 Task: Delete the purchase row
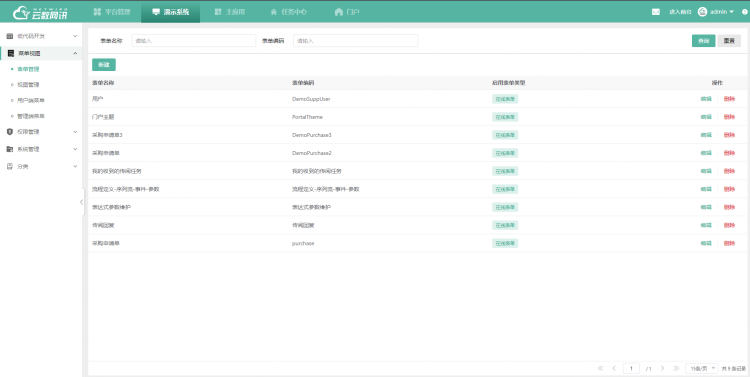(x=729, y=243)
